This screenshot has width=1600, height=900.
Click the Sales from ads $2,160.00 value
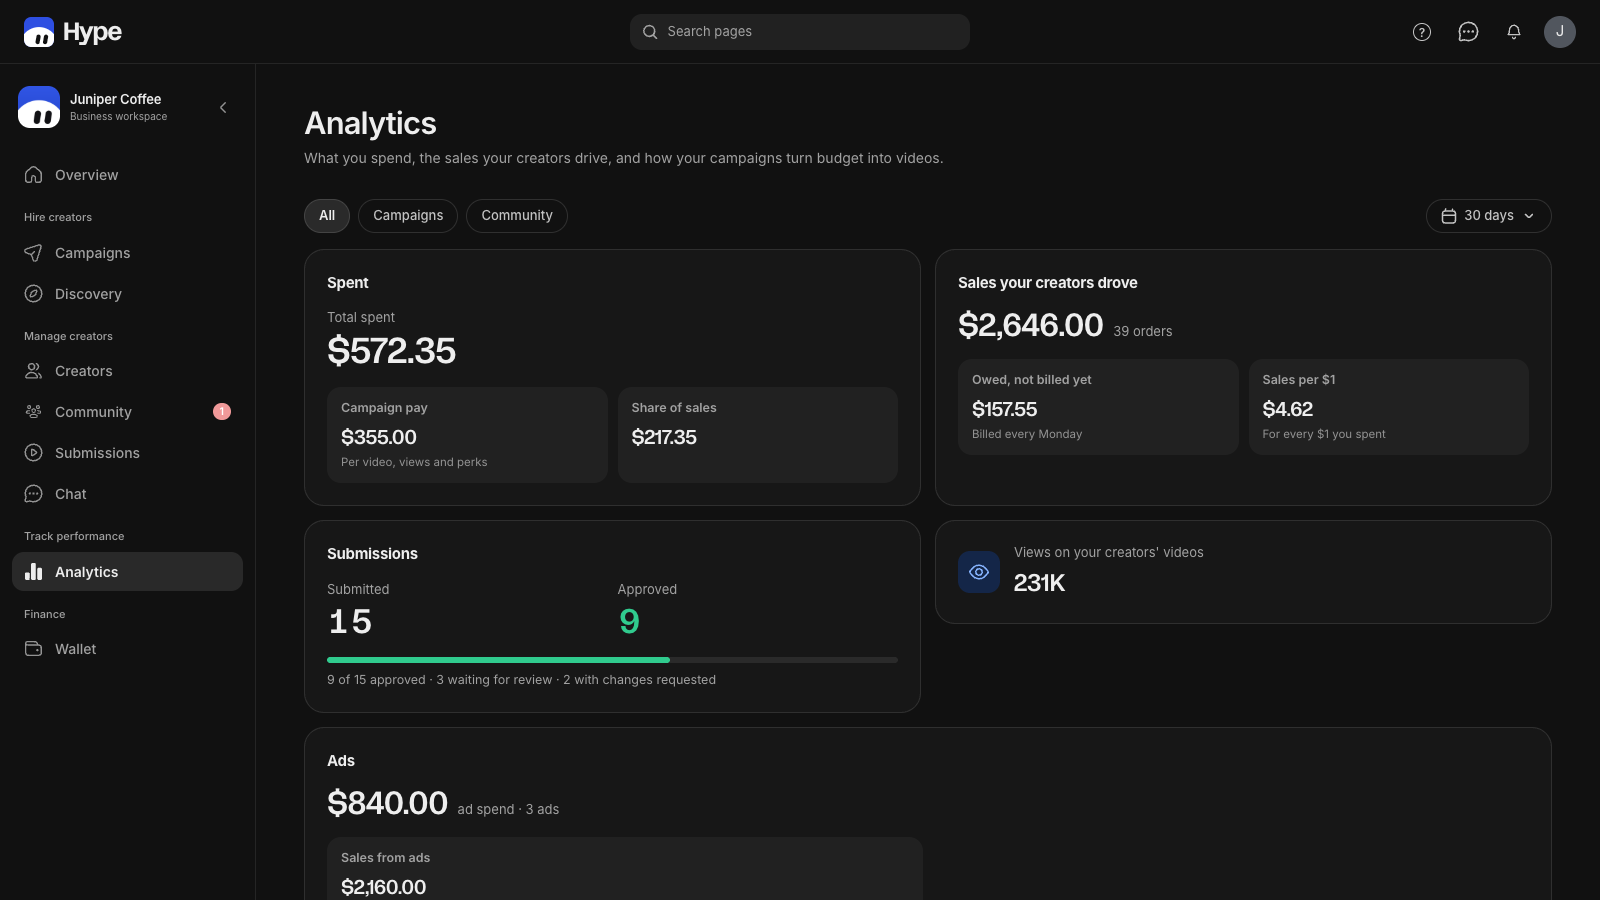[x=383, y=887]
